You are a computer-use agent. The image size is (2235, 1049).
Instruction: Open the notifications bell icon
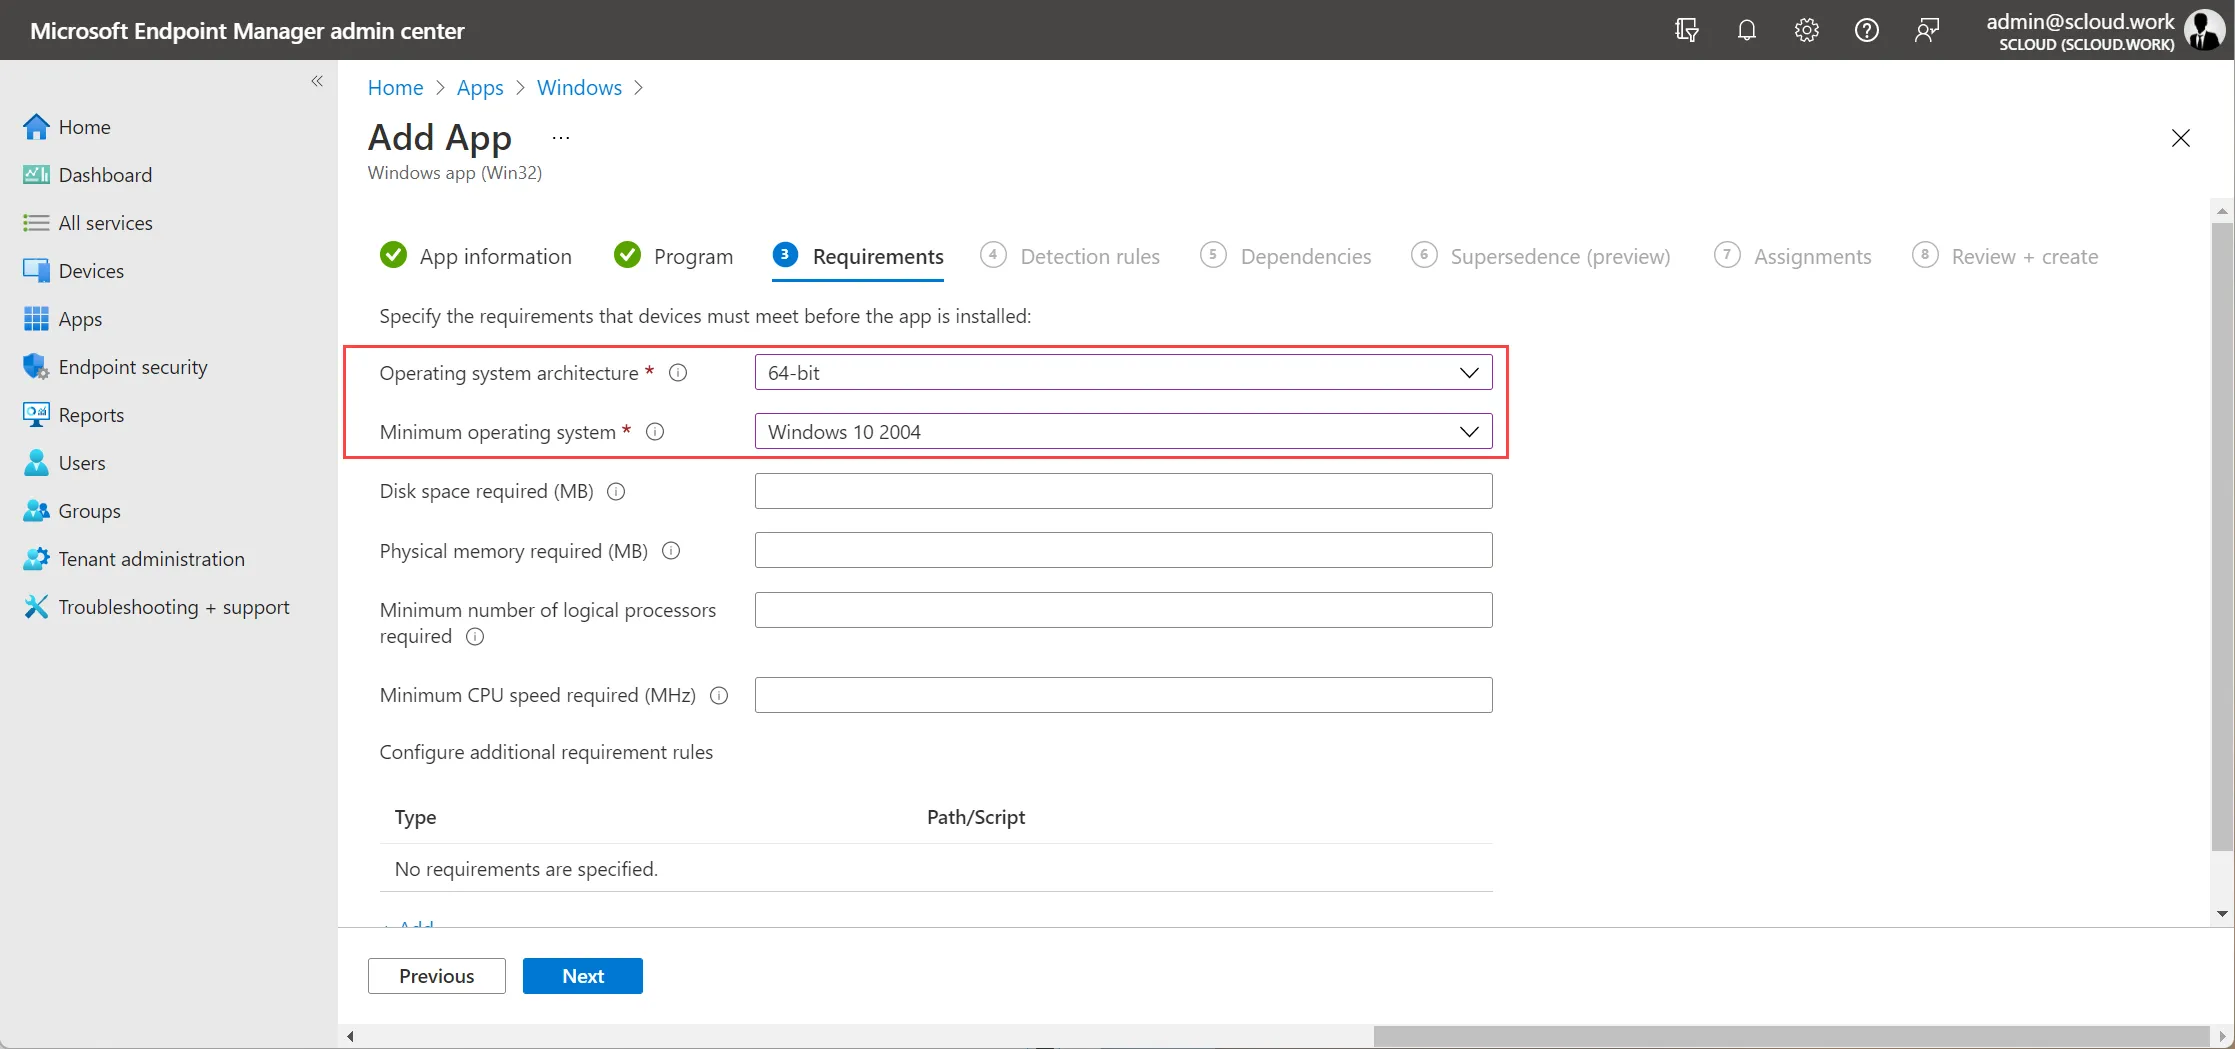click(1746, 30)
